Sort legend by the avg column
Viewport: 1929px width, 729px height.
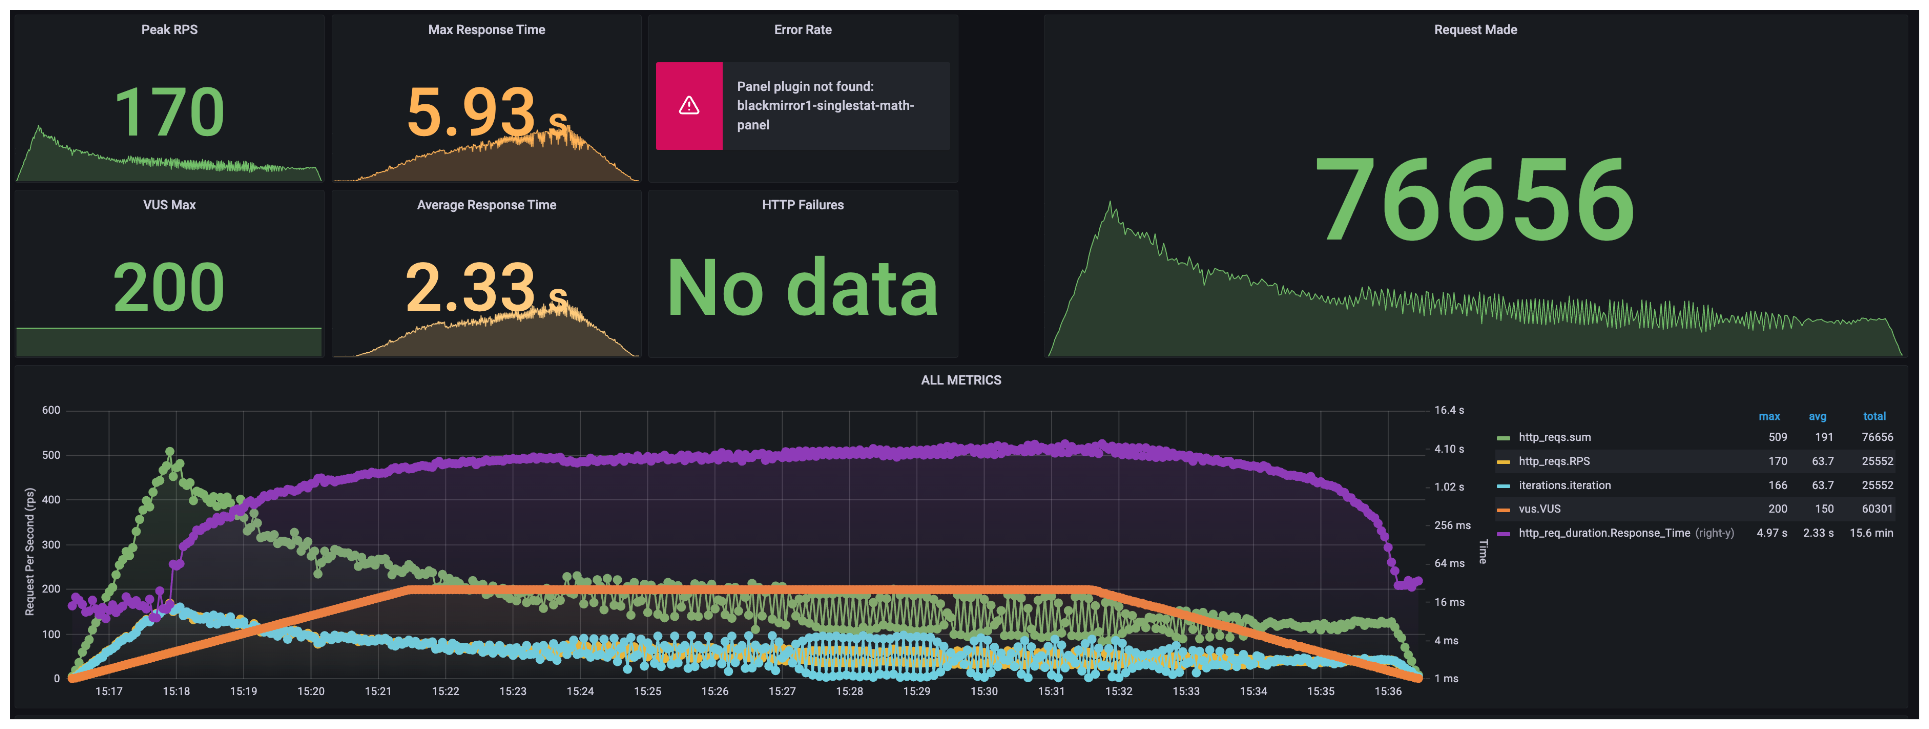pos(1817,416)
